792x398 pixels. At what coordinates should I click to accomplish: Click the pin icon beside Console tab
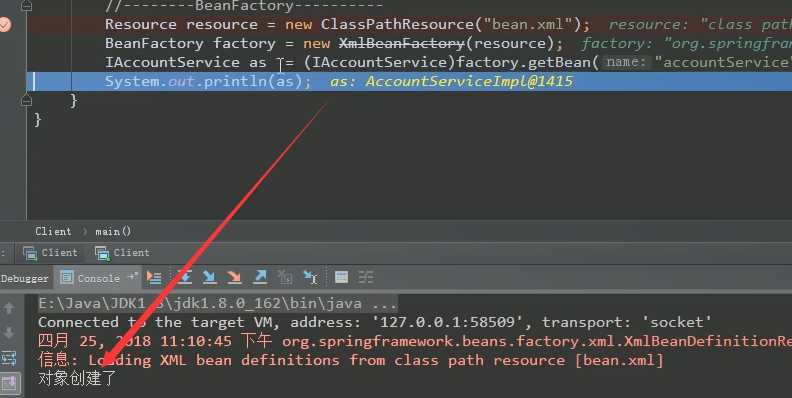[133, 276]
